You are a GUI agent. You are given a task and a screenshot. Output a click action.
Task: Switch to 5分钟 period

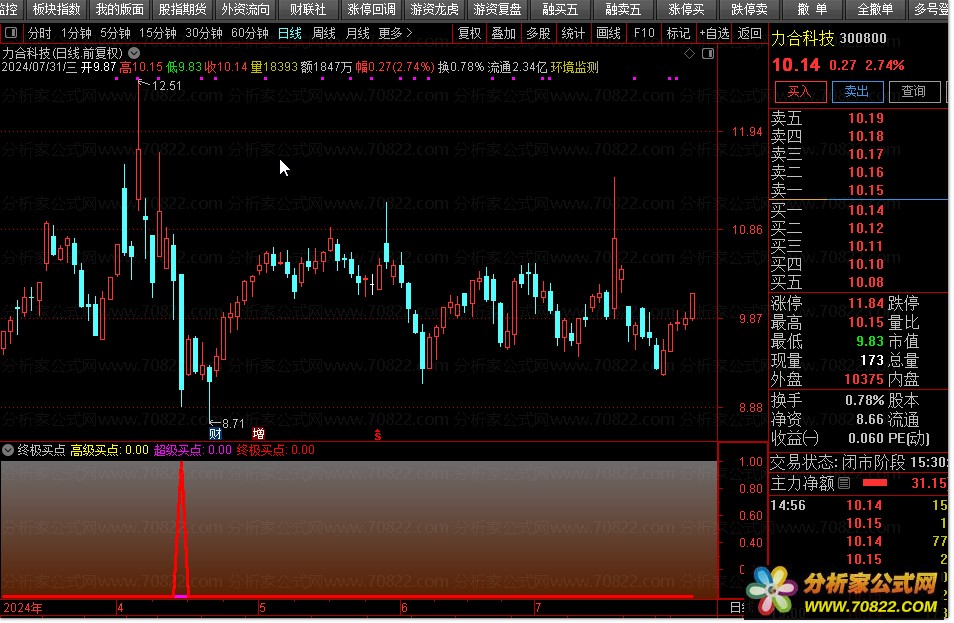point(116,33)
